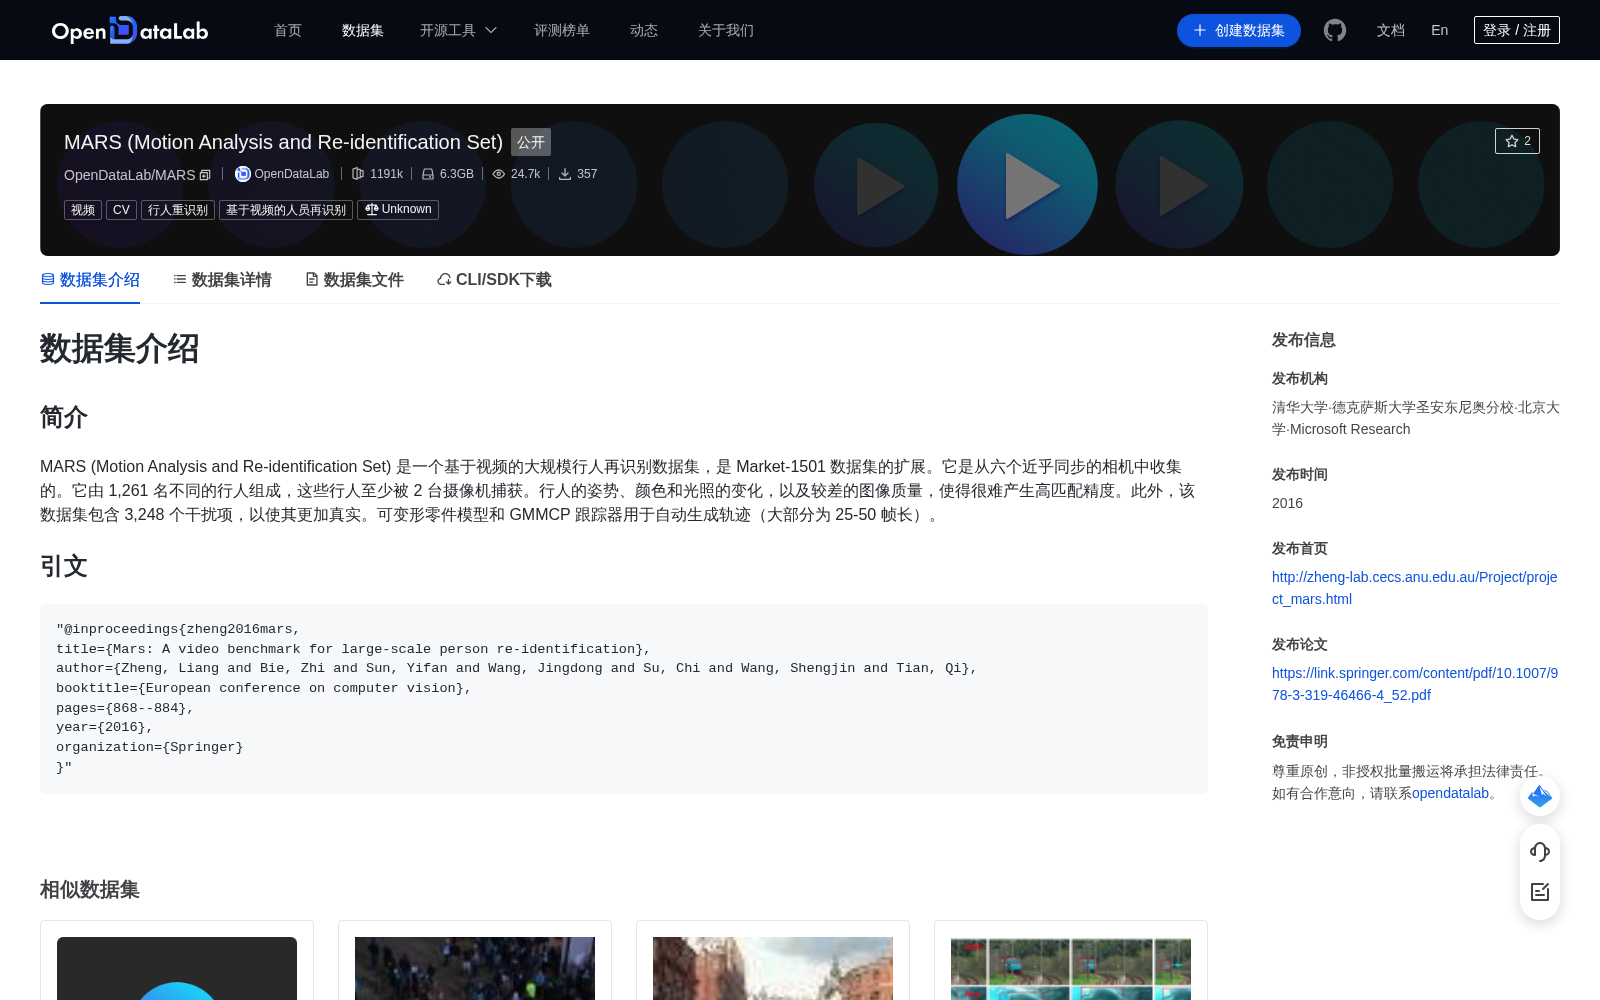Open 评测榜单 navigation item
The width and height of the screenshot is (1600, 1000).
click(562, 30)
